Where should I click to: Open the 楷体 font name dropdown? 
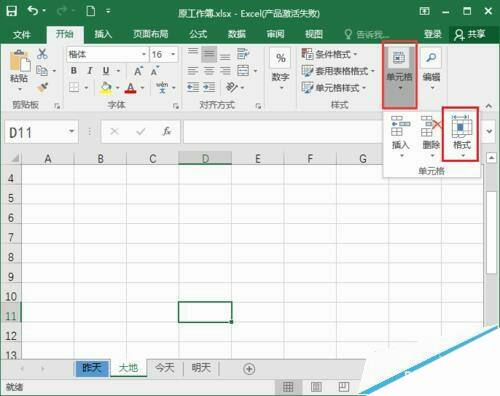tap(143, 54)
